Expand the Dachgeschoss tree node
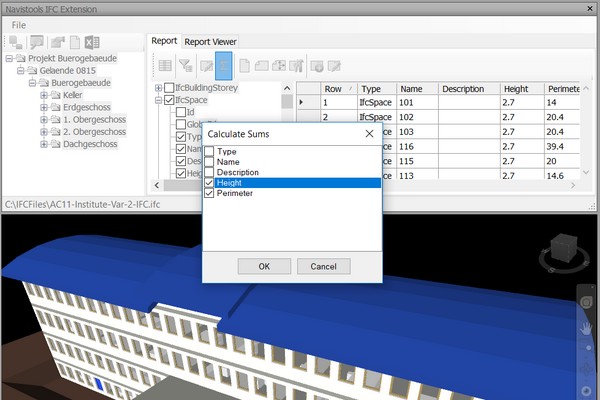The image size is (600, 400). point(45,144)
